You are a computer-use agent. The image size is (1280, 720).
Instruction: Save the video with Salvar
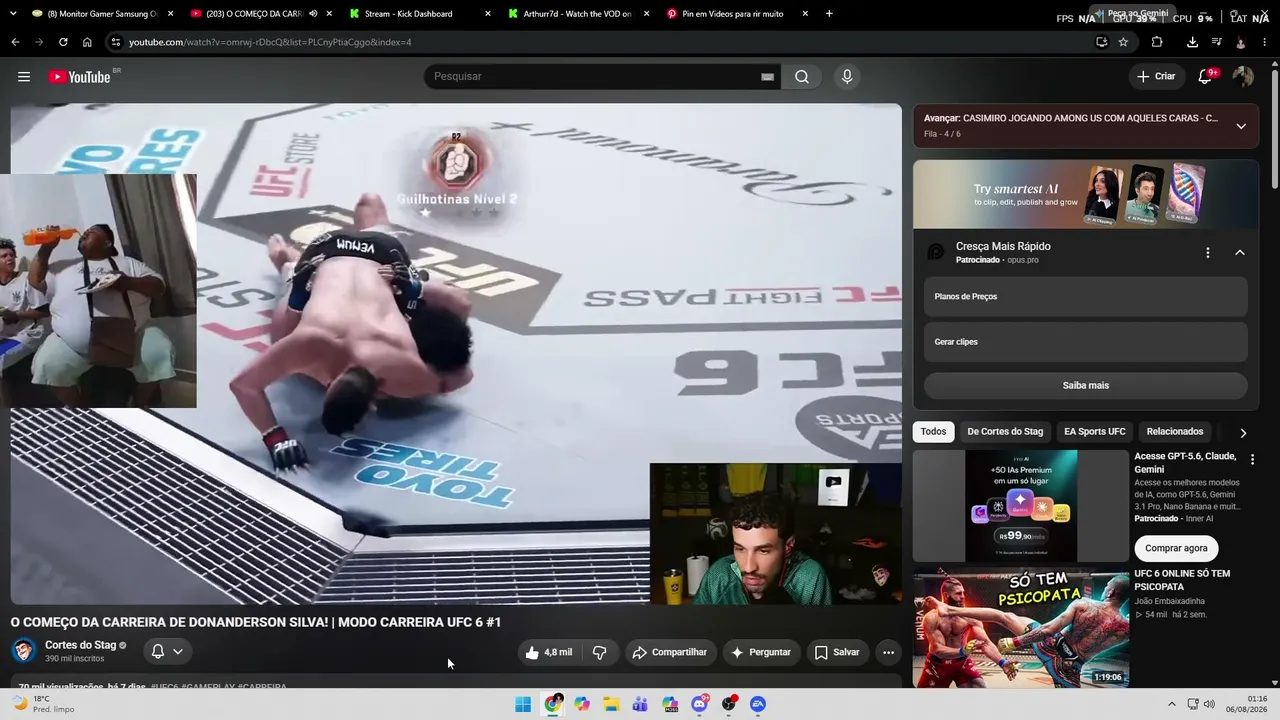pyautogui.click(x=837, y=652)
